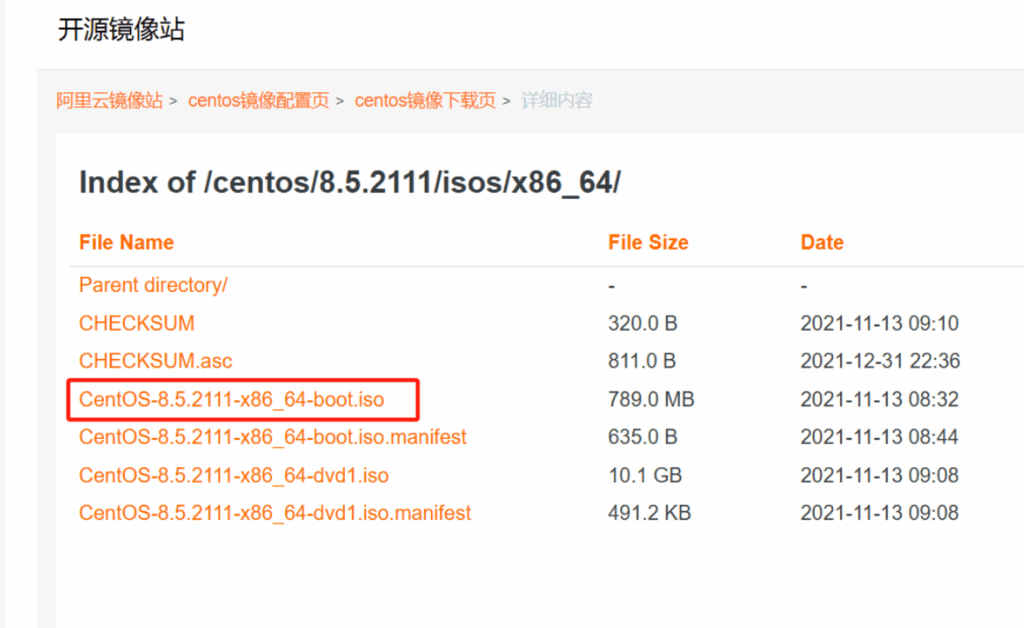Open the dvd1.iso.manifest file link
The image size is (1024, 628).
275,513
